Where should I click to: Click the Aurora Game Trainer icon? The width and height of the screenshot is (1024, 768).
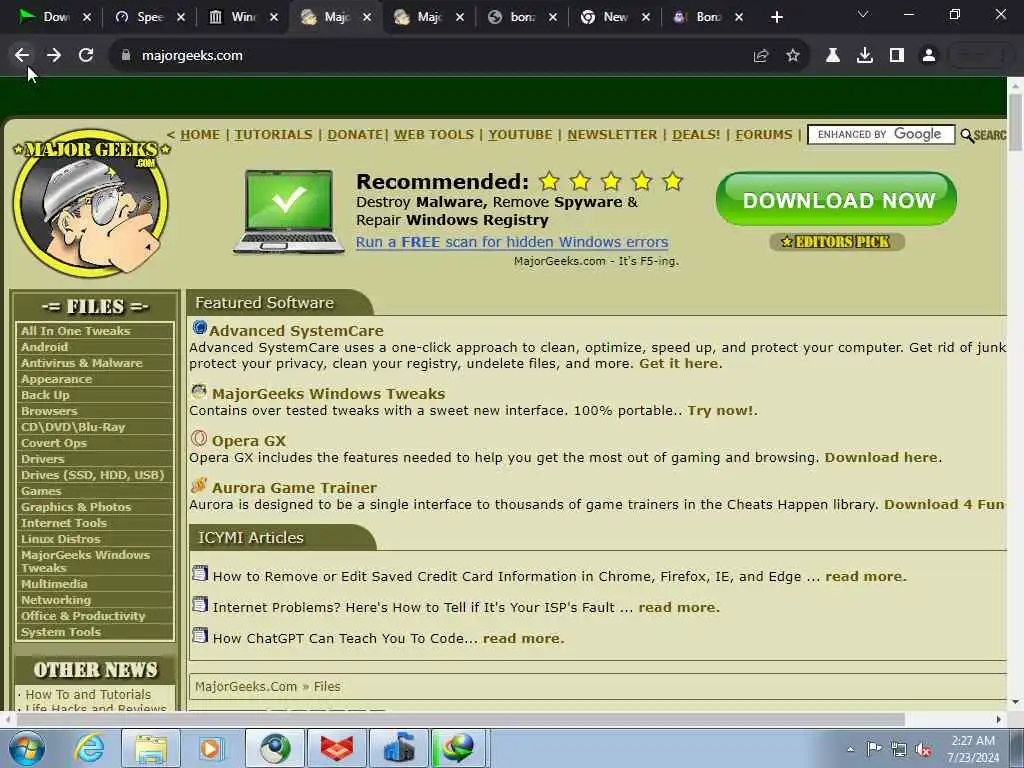[x=199, y=485]
